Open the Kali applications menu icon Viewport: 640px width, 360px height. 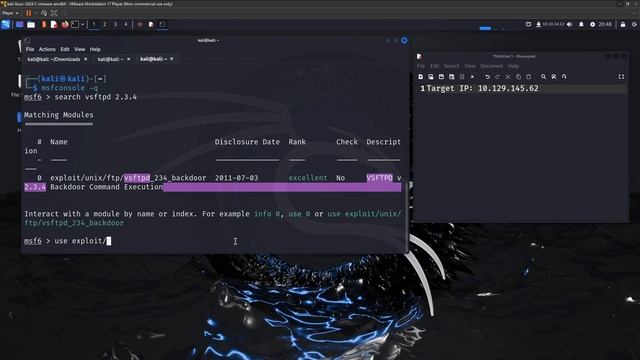tap(6, 24)
